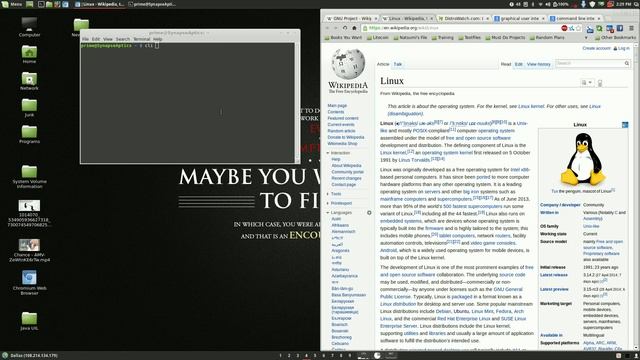Viewport: 640px width, 360px height.
Task: Switch to DistroWatch.com browser tab
Action: click(463, 18)
